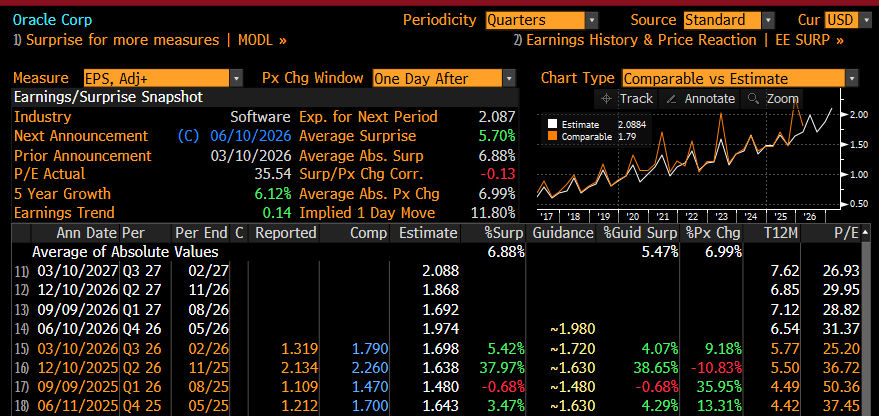The height and width of the screenshot is (416, 879).
Task: Click the '23 year label on chart axis
Action: [x=721, y=216]
